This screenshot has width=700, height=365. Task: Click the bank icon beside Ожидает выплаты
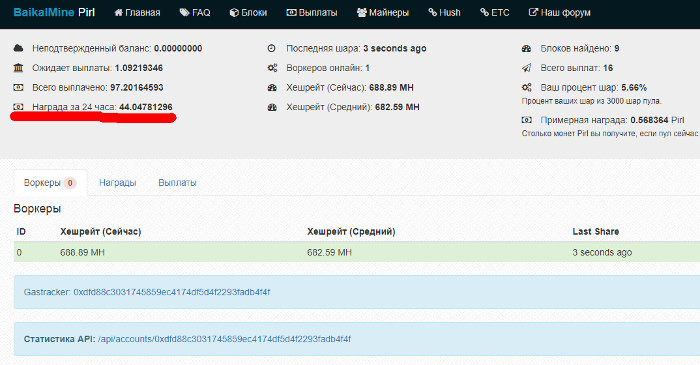18,68
